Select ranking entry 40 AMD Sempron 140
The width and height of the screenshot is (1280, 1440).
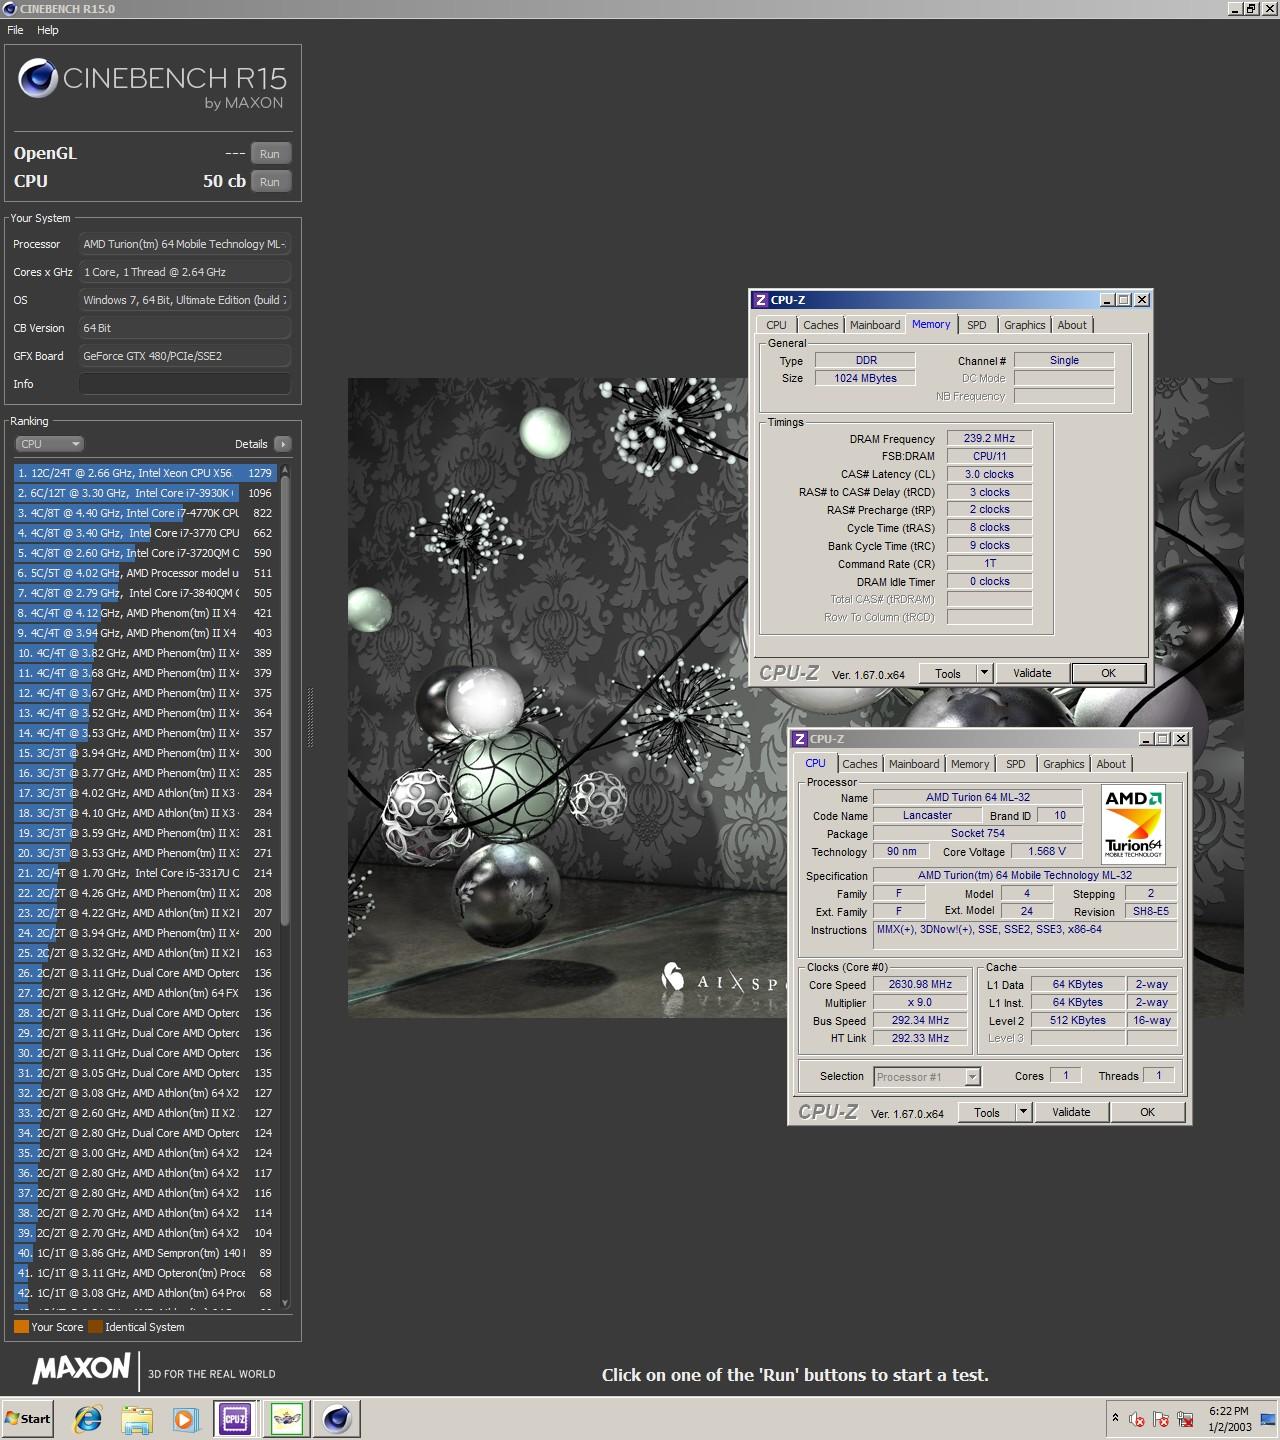point(145,1253)
